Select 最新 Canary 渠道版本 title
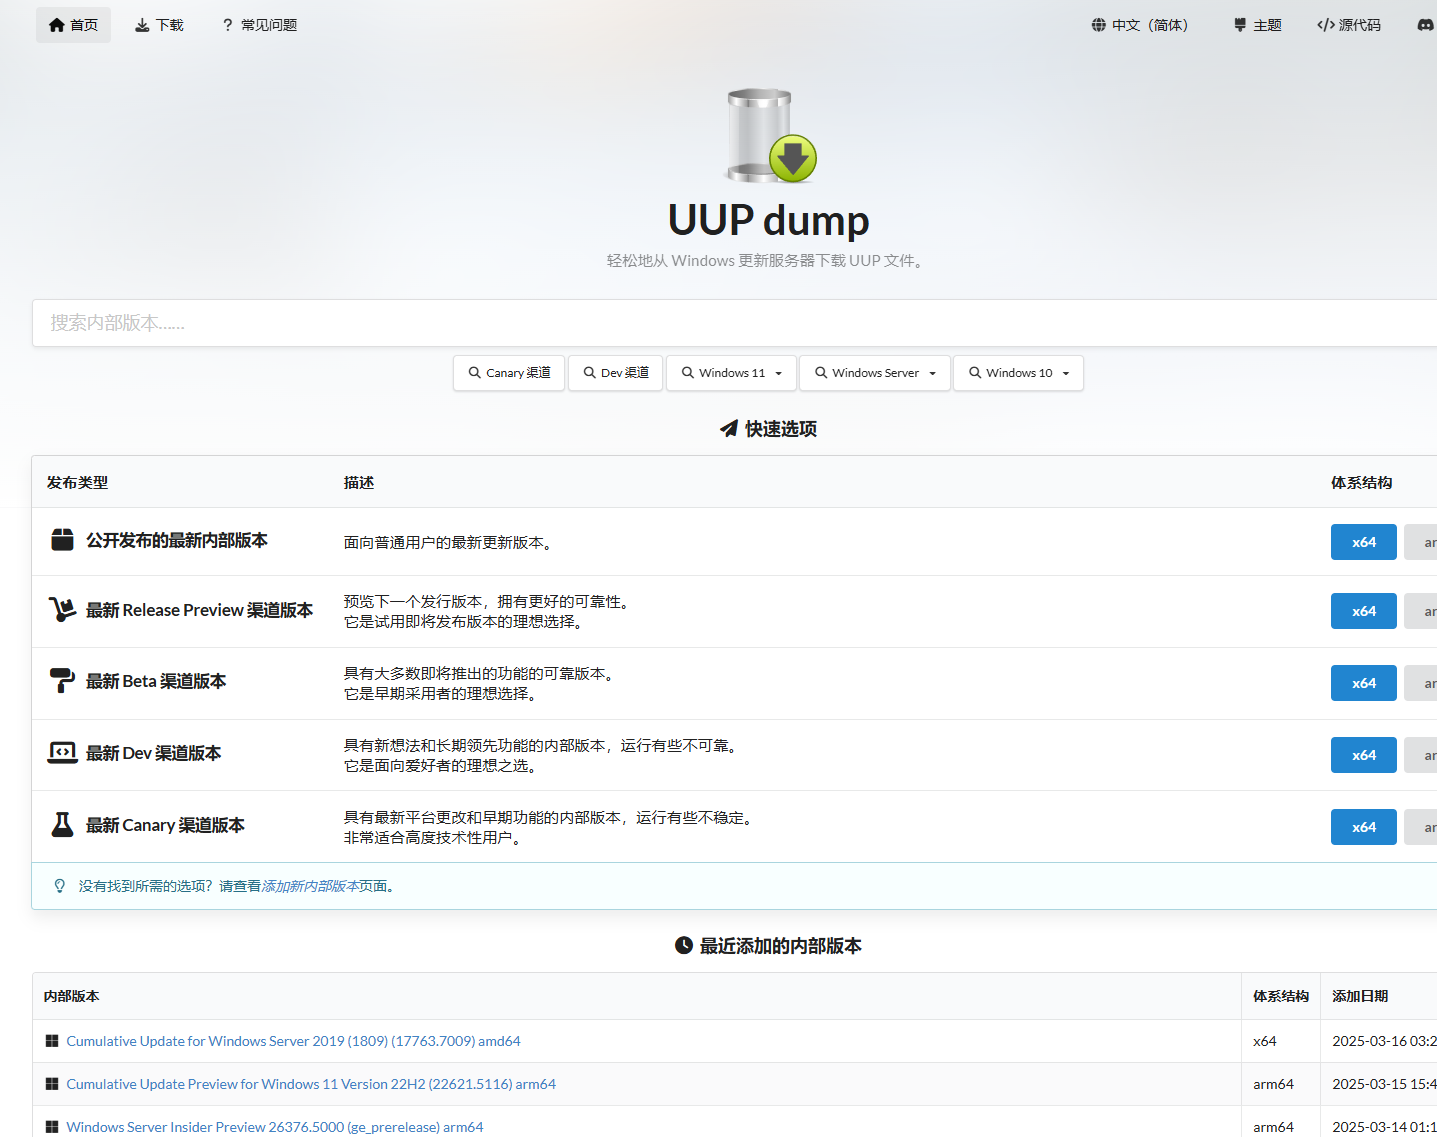This screenshot has width=1437, height=1137. pyautogui.click(x=165, y=825)
